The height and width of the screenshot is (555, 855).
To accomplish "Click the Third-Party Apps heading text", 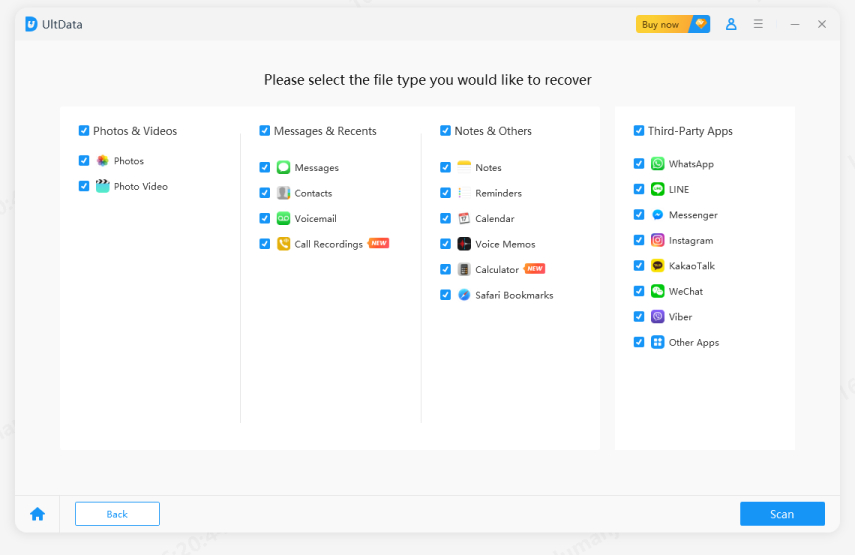I will pyautogui.click(x=690, y=131).
